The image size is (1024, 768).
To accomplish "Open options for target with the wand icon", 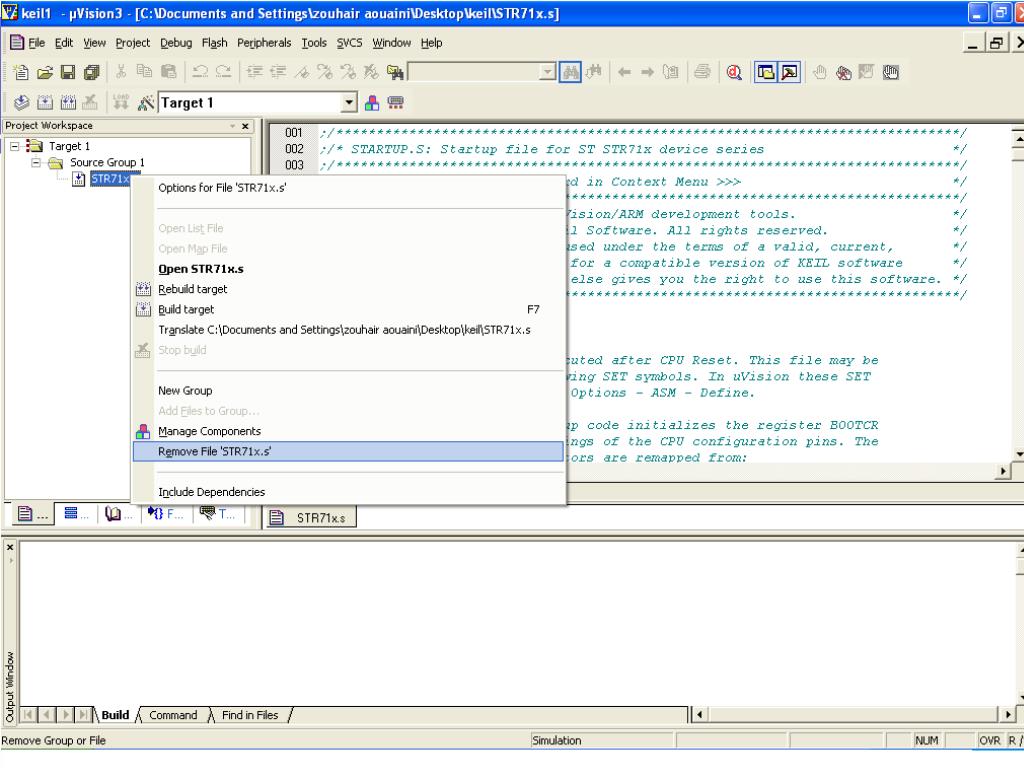I will coord(146,103).
